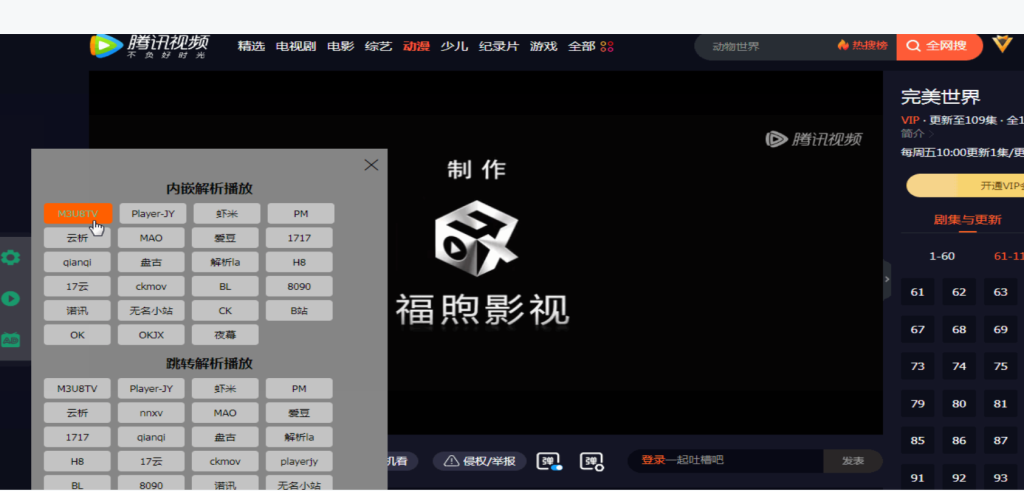Viewport: 1024px width, 491px height.
Task: Play episode 61
Action: point(918,292)
